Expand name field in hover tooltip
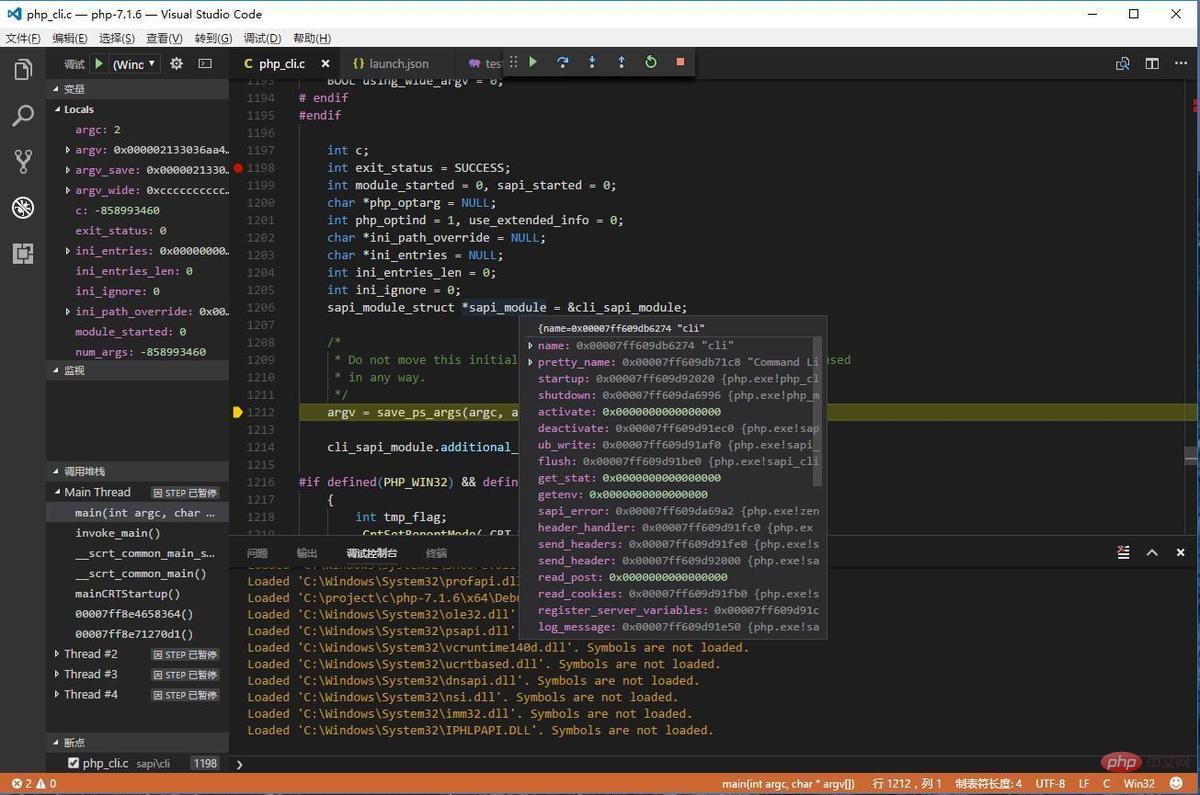 (531, 345)
